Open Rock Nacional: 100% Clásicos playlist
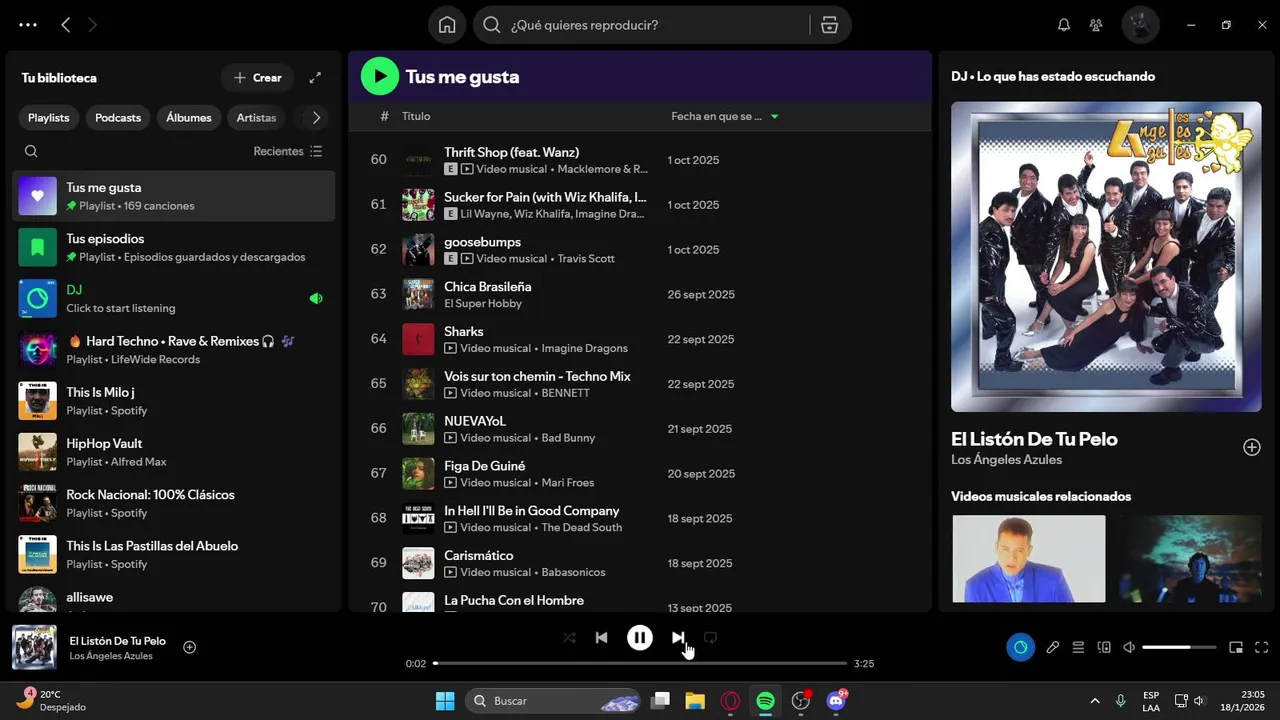The image size is (1280, 720). (174, 503)
